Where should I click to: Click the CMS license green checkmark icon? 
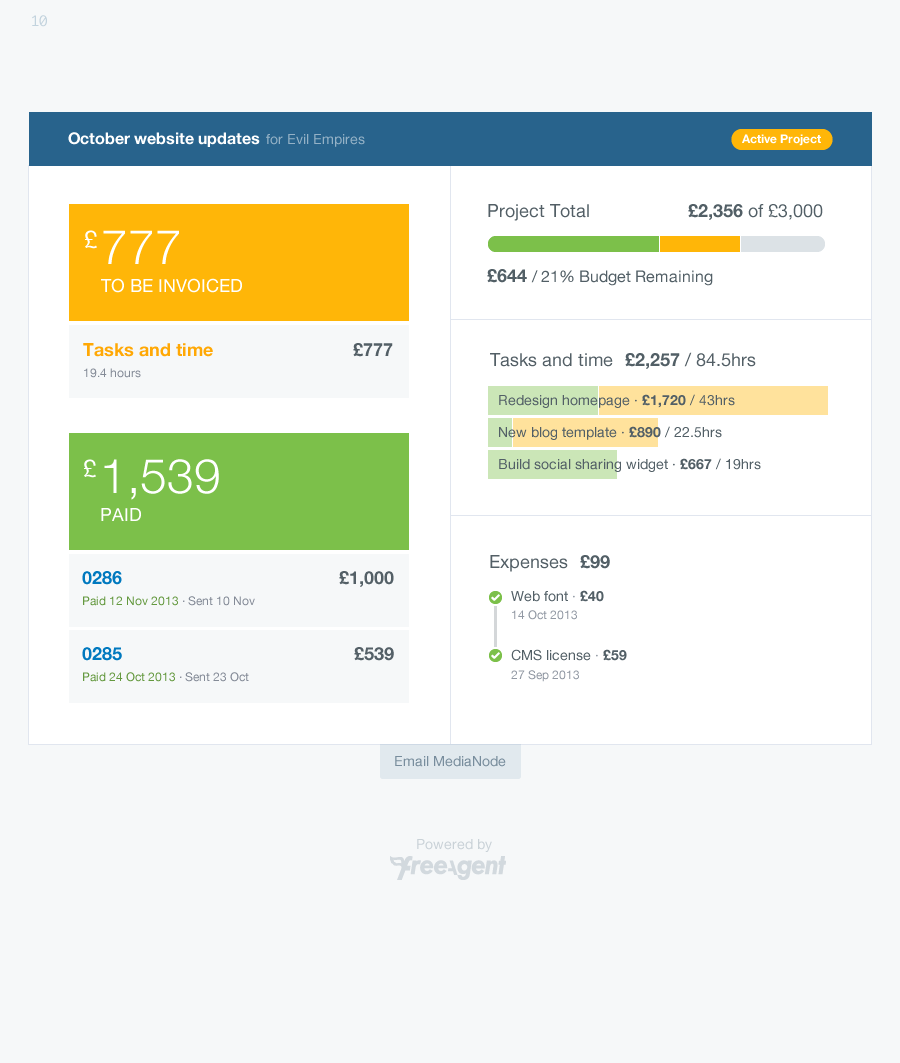tap(495, 656)
